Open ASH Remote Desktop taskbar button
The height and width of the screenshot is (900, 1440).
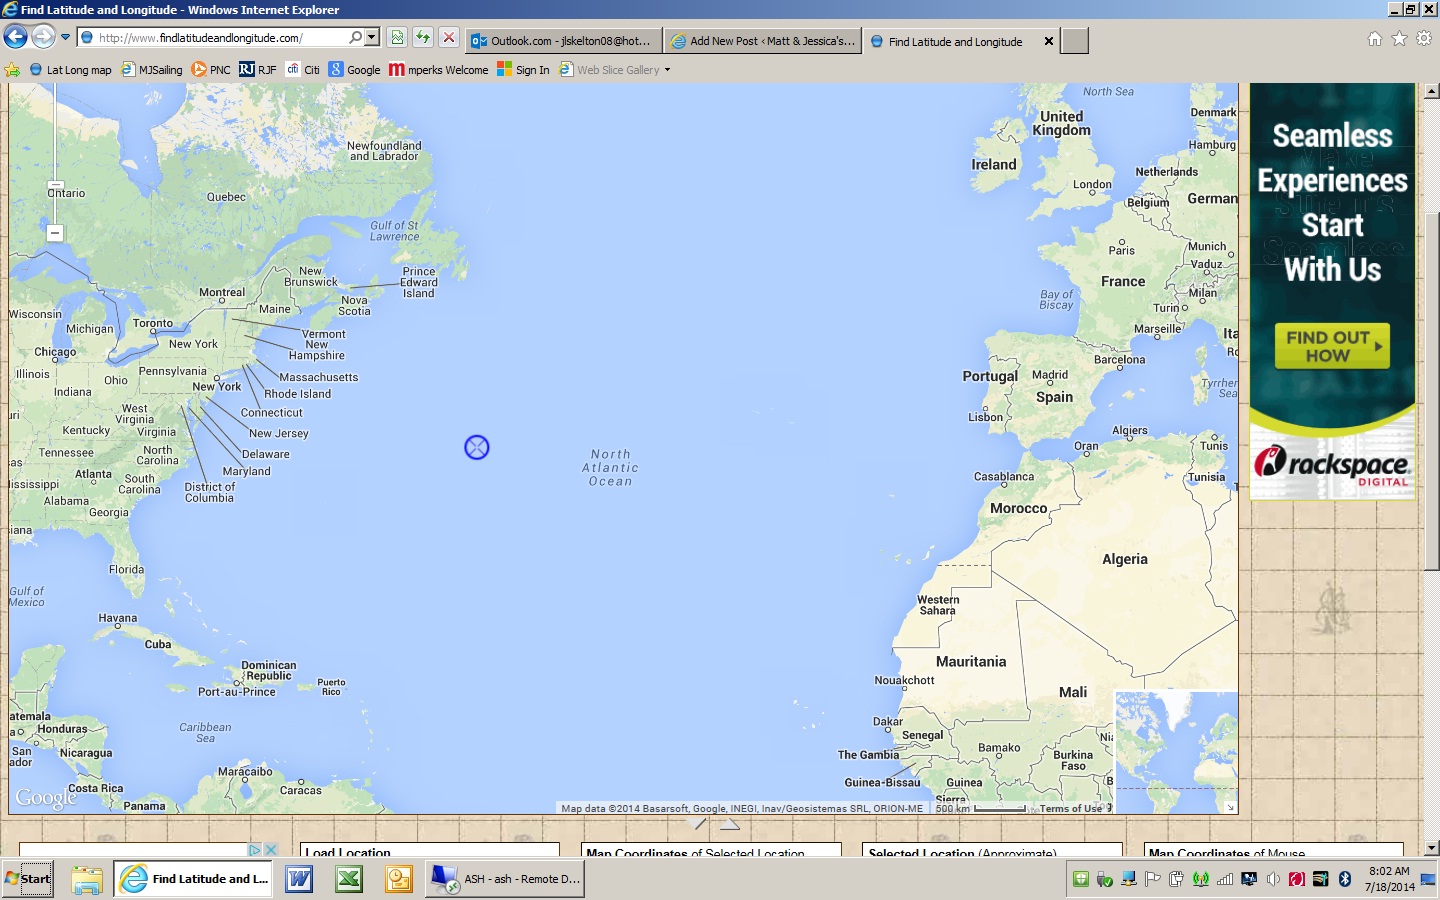(x=505, y=879)
